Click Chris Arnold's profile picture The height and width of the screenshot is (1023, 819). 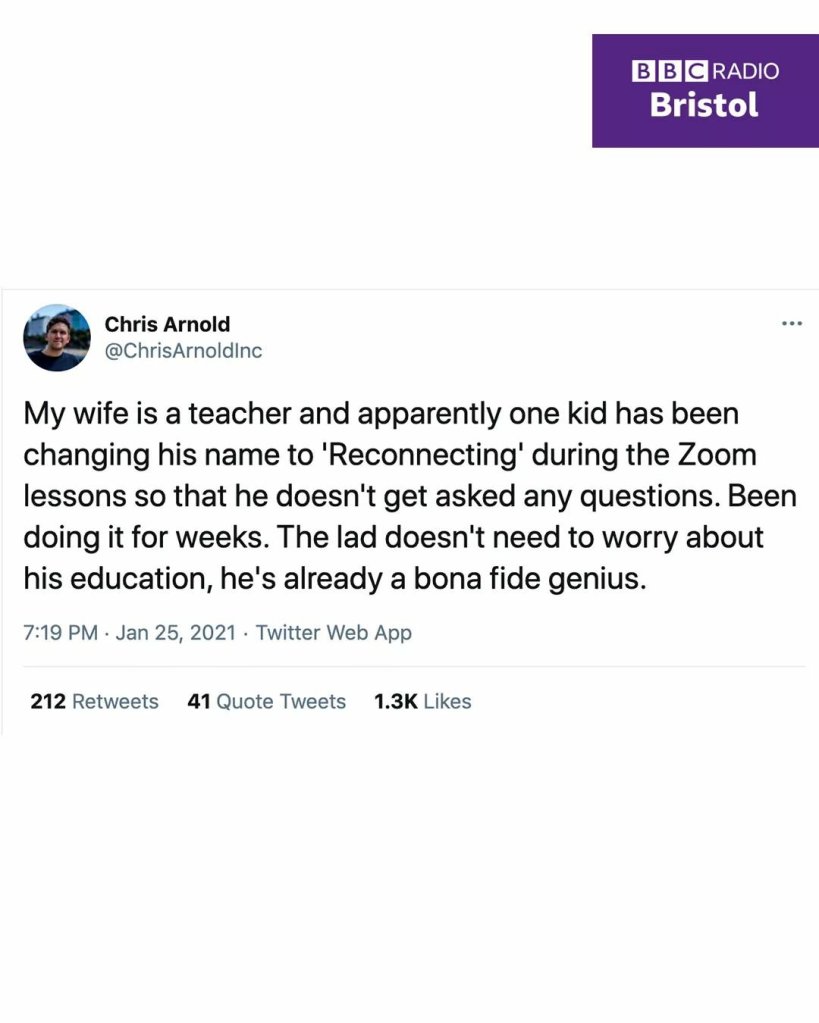tap(57, 338)
